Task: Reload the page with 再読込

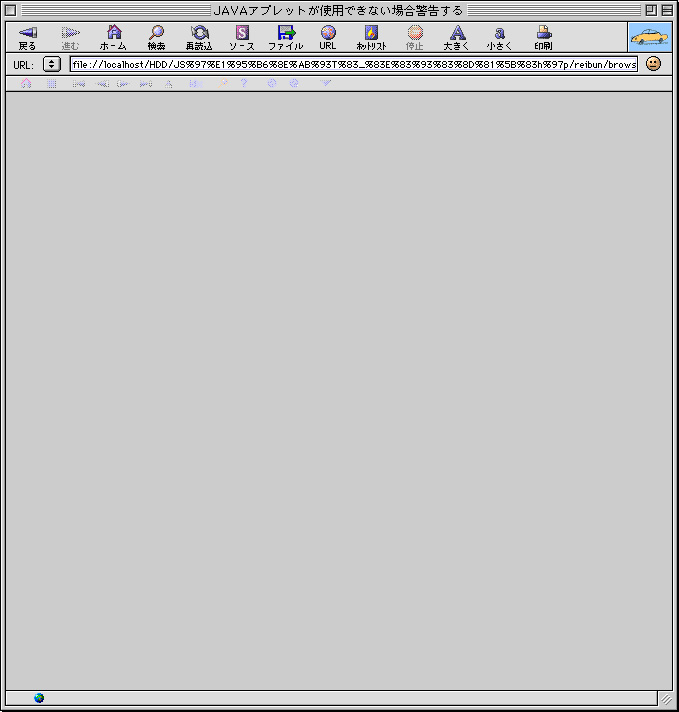Action: 199,38
